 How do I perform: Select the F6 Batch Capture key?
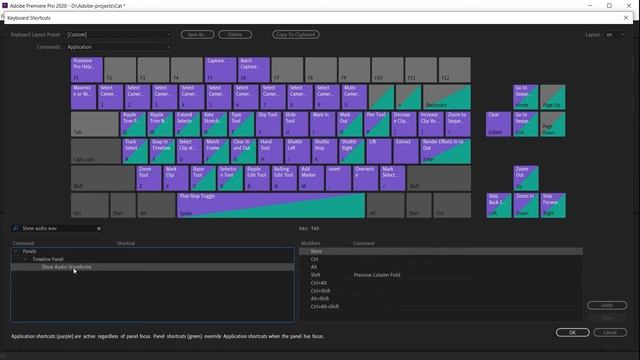[x=254, y=70]
